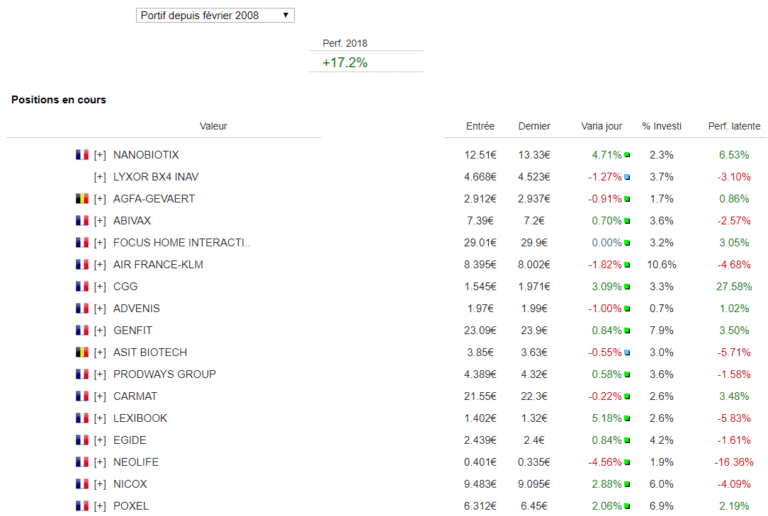Expand the [+] for AIR FRANCE-KLM
768x516 pixels.
click(x=100, y=265)
